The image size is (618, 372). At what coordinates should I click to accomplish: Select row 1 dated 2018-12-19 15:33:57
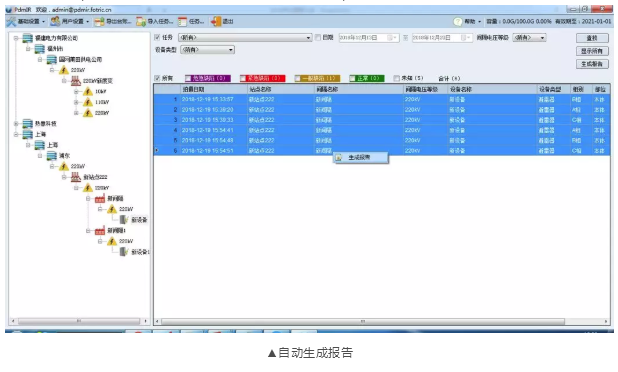tap(382, 99)
